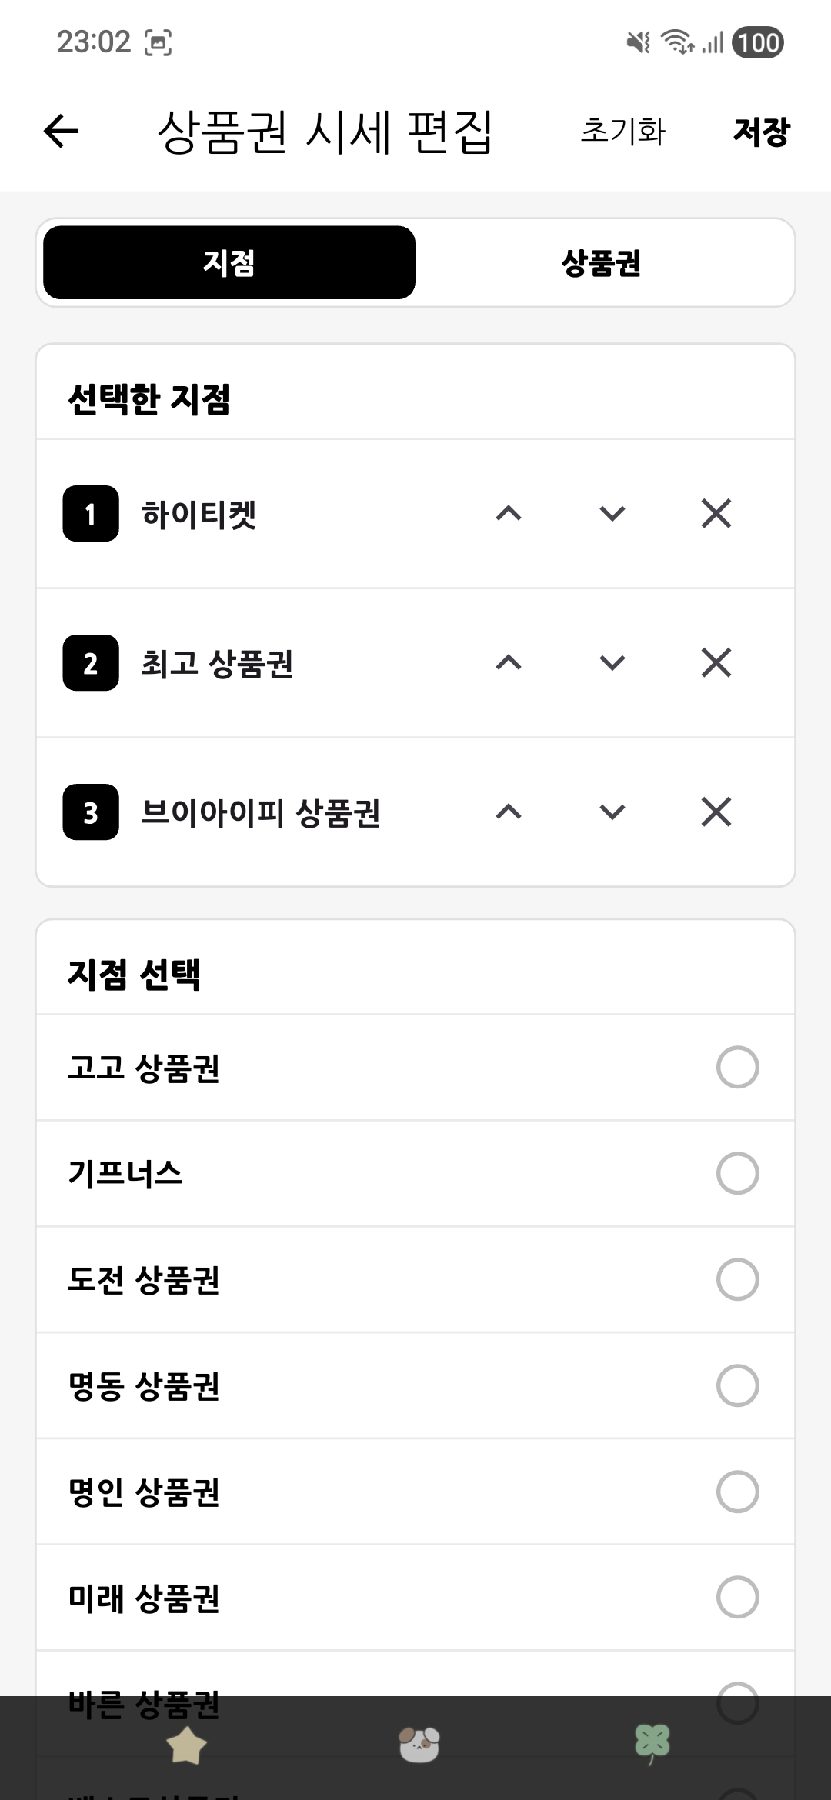Remove 하이티켓 from selected branches
831x1800 pixels.
[x=716, y=513]
